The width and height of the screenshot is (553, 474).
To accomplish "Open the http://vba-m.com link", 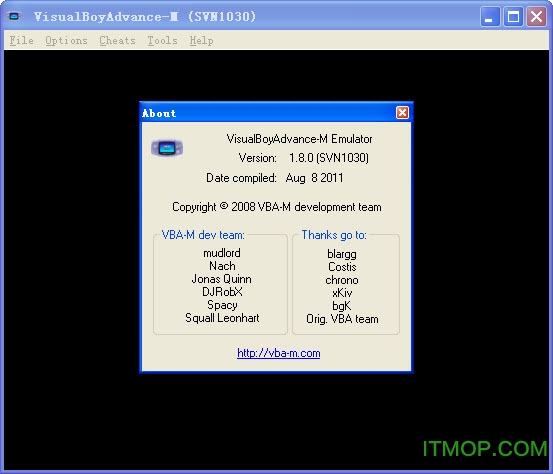I will (279, 353).
